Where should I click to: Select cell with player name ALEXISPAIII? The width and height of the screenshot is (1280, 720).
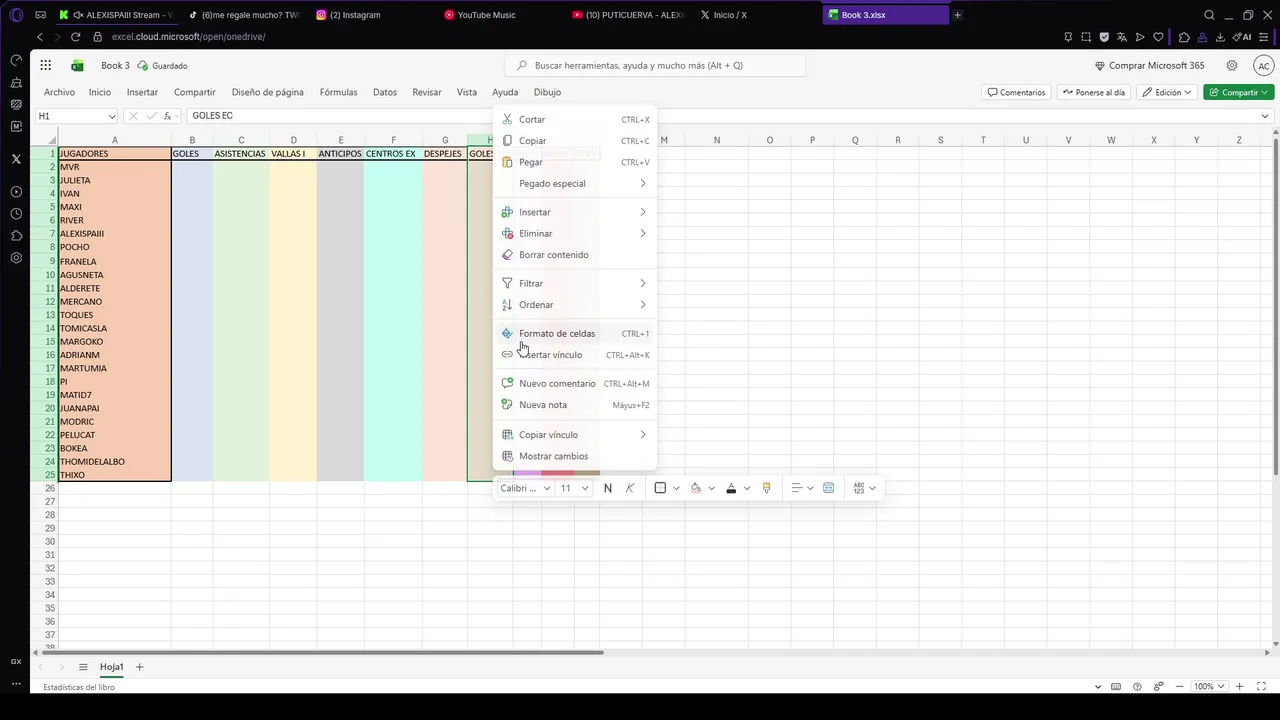tap(115, 234)
